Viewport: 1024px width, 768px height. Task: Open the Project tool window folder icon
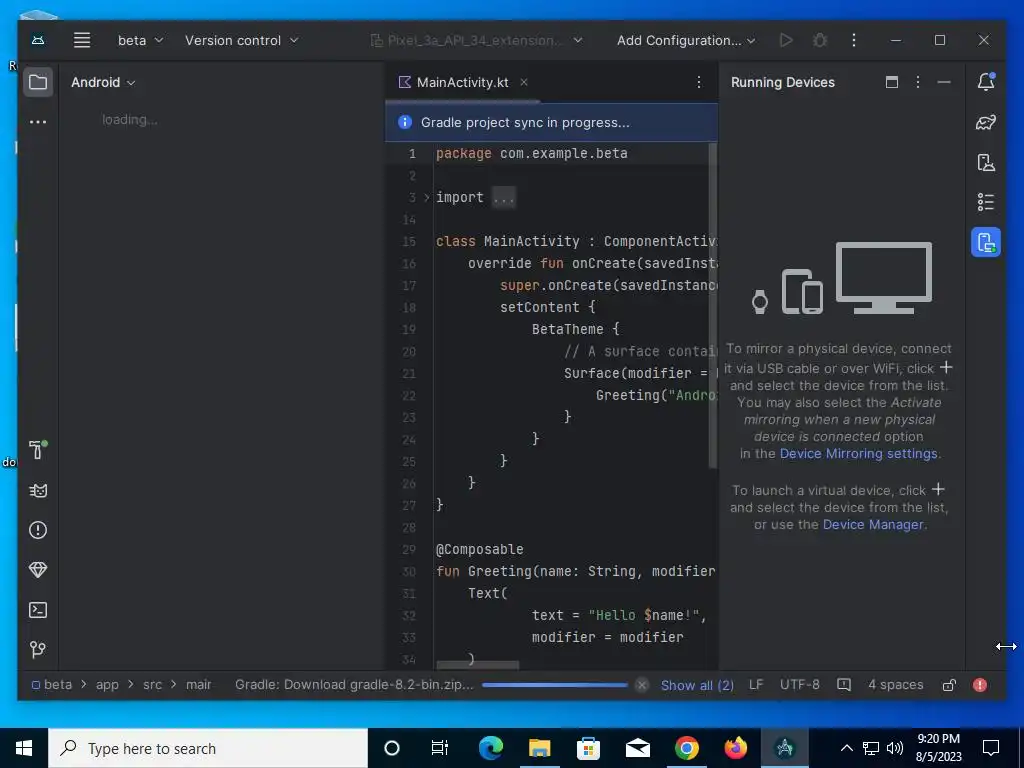(x=38, y=82)
